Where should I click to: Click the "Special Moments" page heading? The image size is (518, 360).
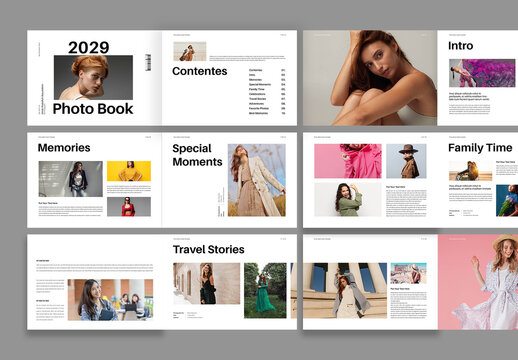click(x=197, y=155)
